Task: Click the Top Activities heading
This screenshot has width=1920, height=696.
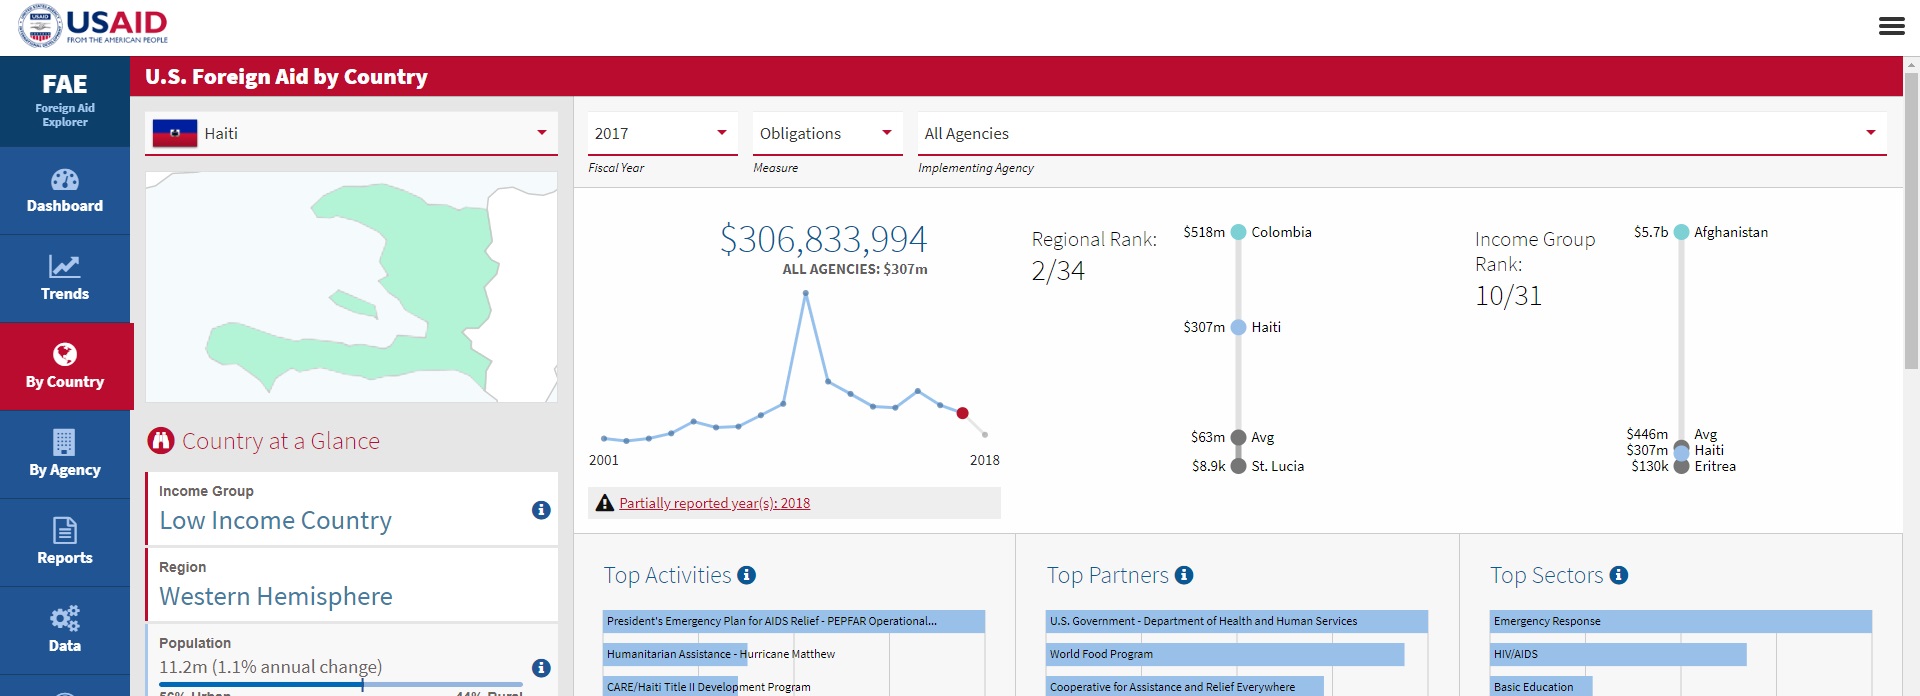Action: tap(667, 575)
